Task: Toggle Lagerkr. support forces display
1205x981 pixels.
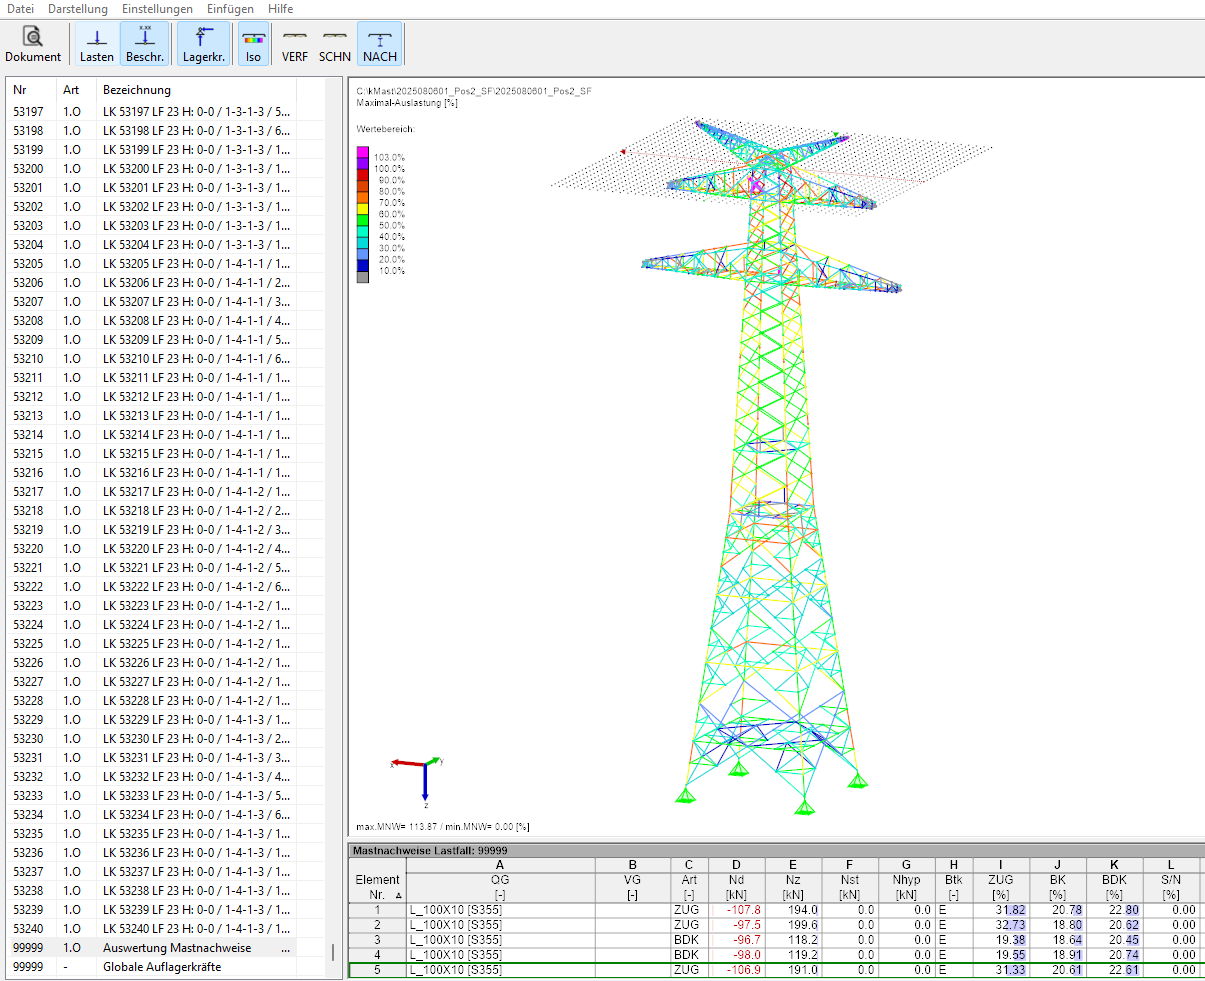Action: coord(203,45)
